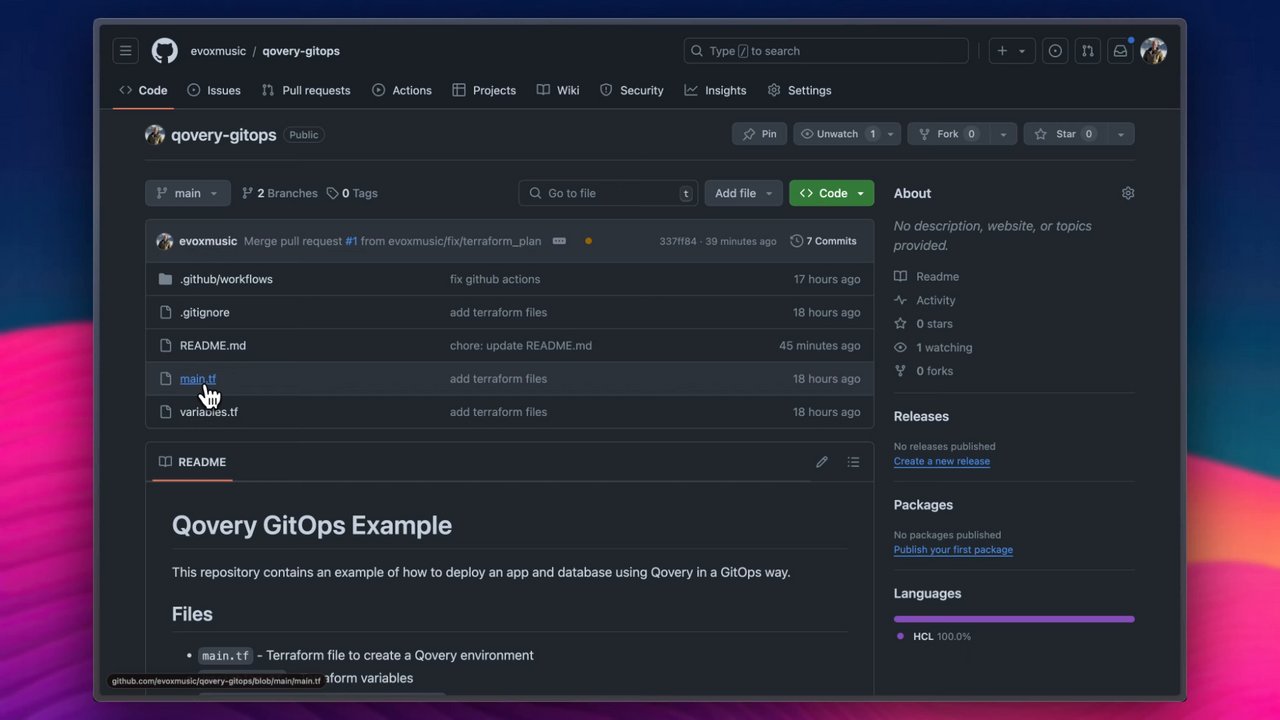Screen dimensions: 1280x720
Task: Switch branch with main dropdown
Action: tap(188, 193)
